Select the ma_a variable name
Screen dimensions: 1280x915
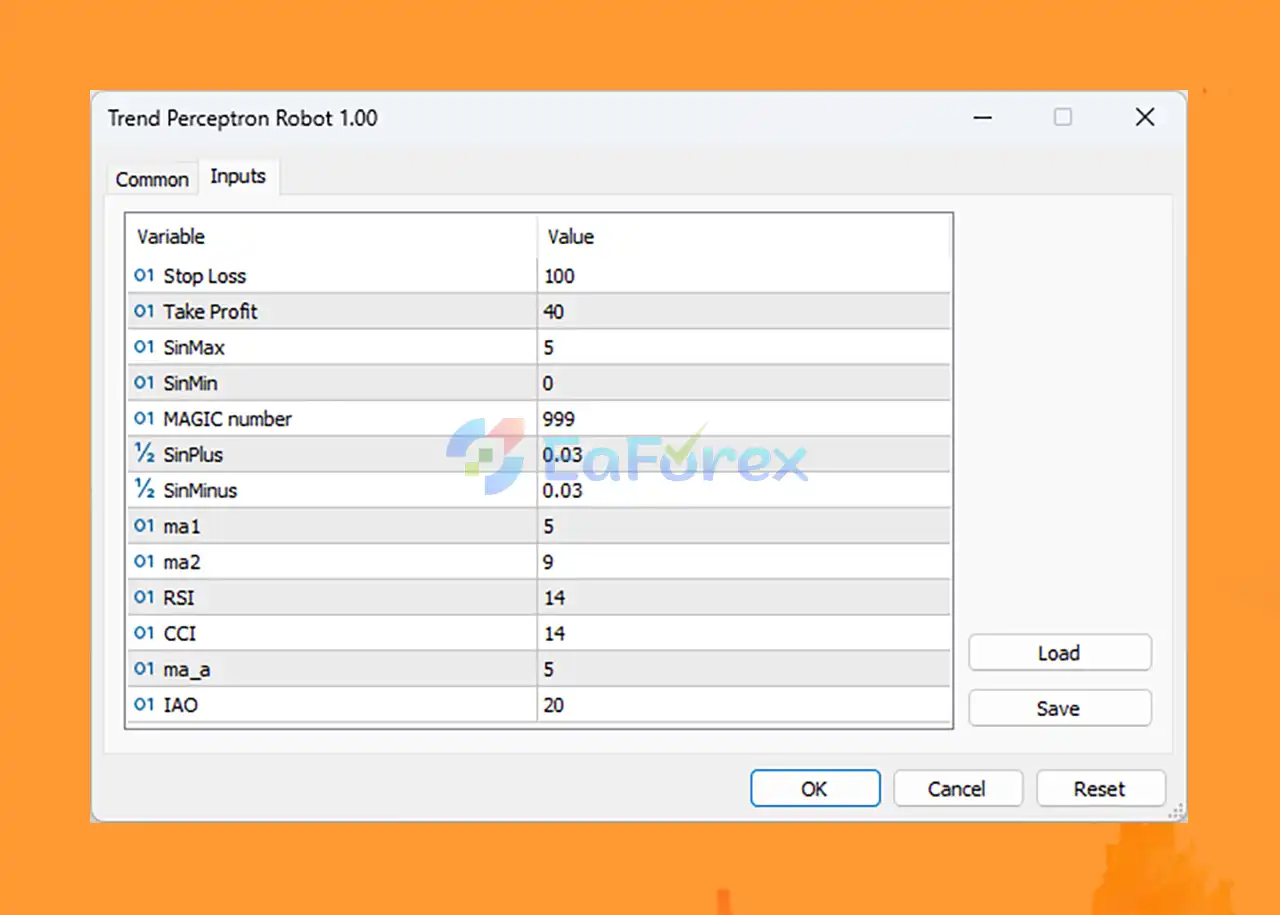point(189,669)
